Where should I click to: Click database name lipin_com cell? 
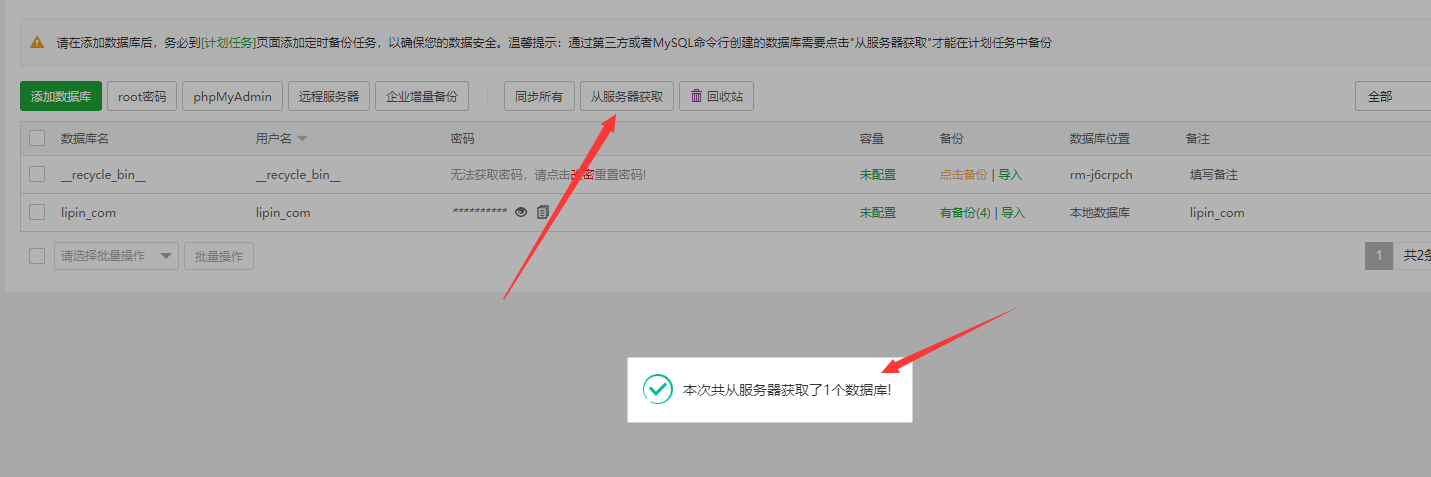pos(89,213)
